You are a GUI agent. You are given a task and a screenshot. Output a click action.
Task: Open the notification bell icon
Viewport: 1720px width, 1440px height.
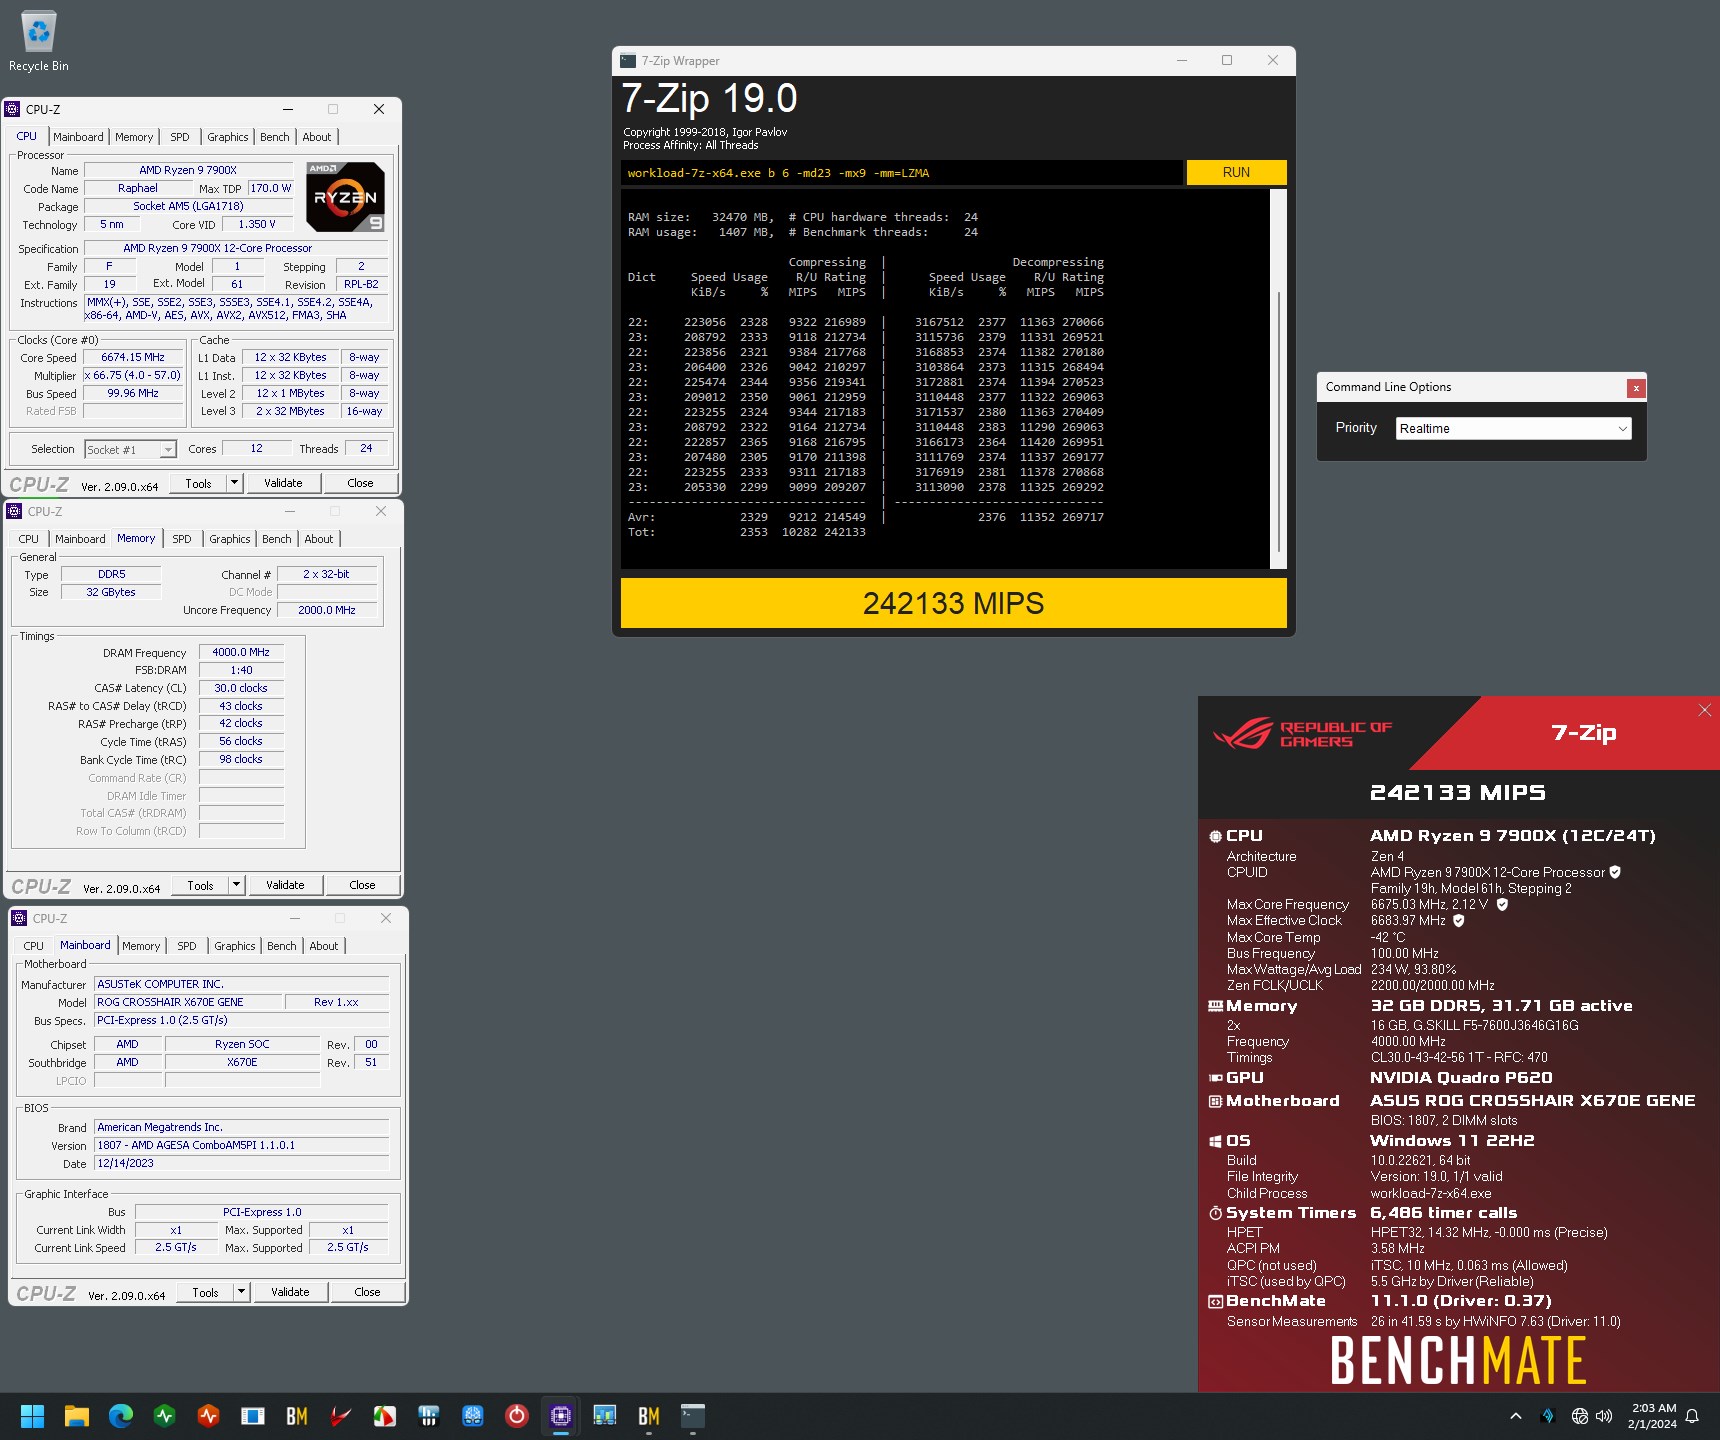tap(1692, 1416)
